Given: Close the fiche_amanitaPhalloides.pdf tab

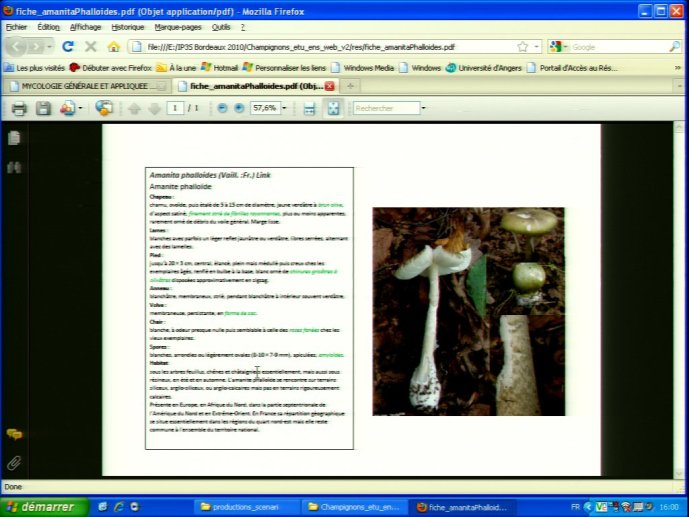Looking at the screenshot, I should [x=330, y=86].
